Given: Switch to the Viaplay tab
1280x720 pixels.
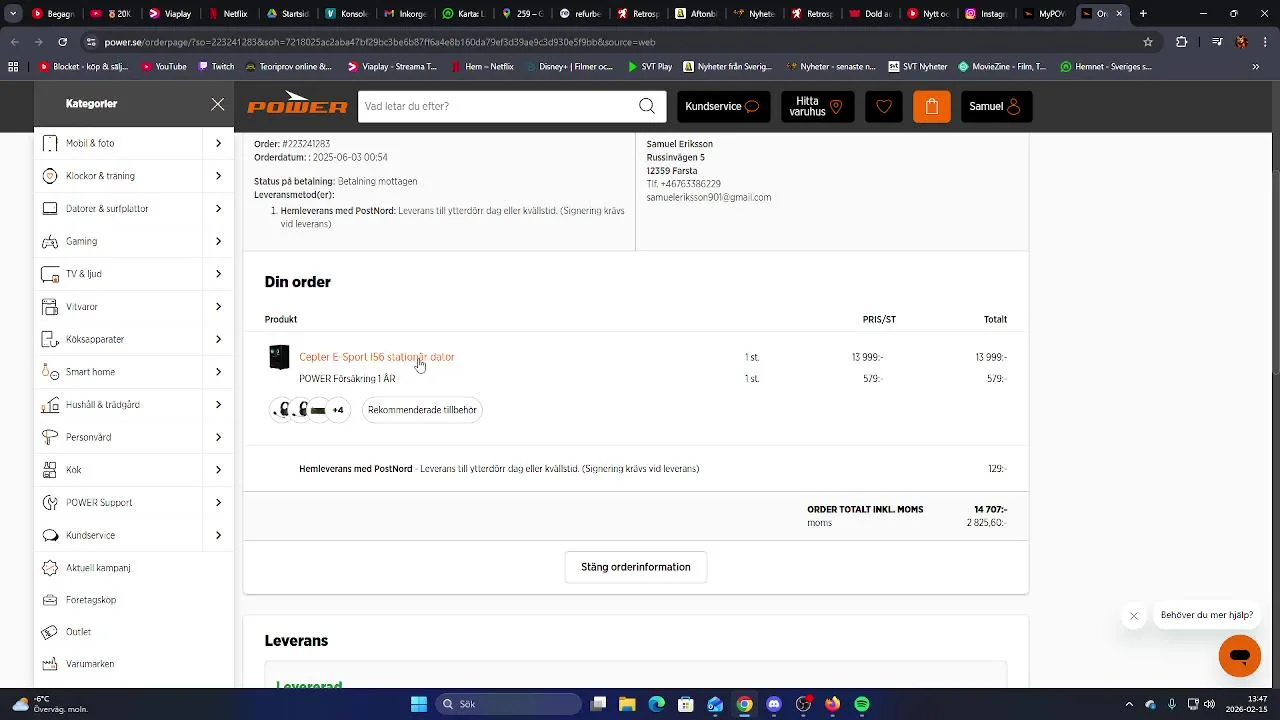Looking at the screenshot, I should pyautogui.click(x=170, y=14).
